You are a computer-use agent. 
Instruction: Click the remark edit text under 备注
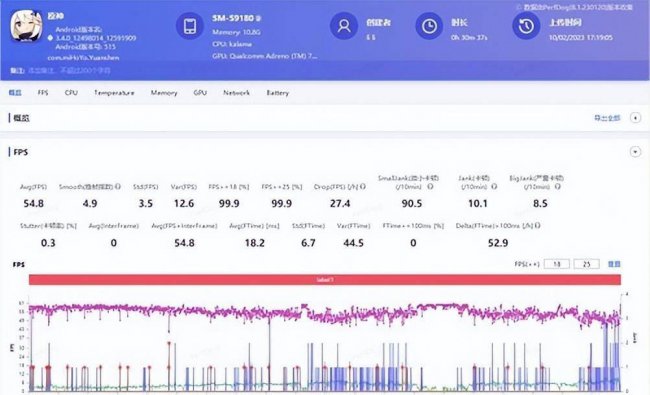pyautogui.click(x=69, y=70)
